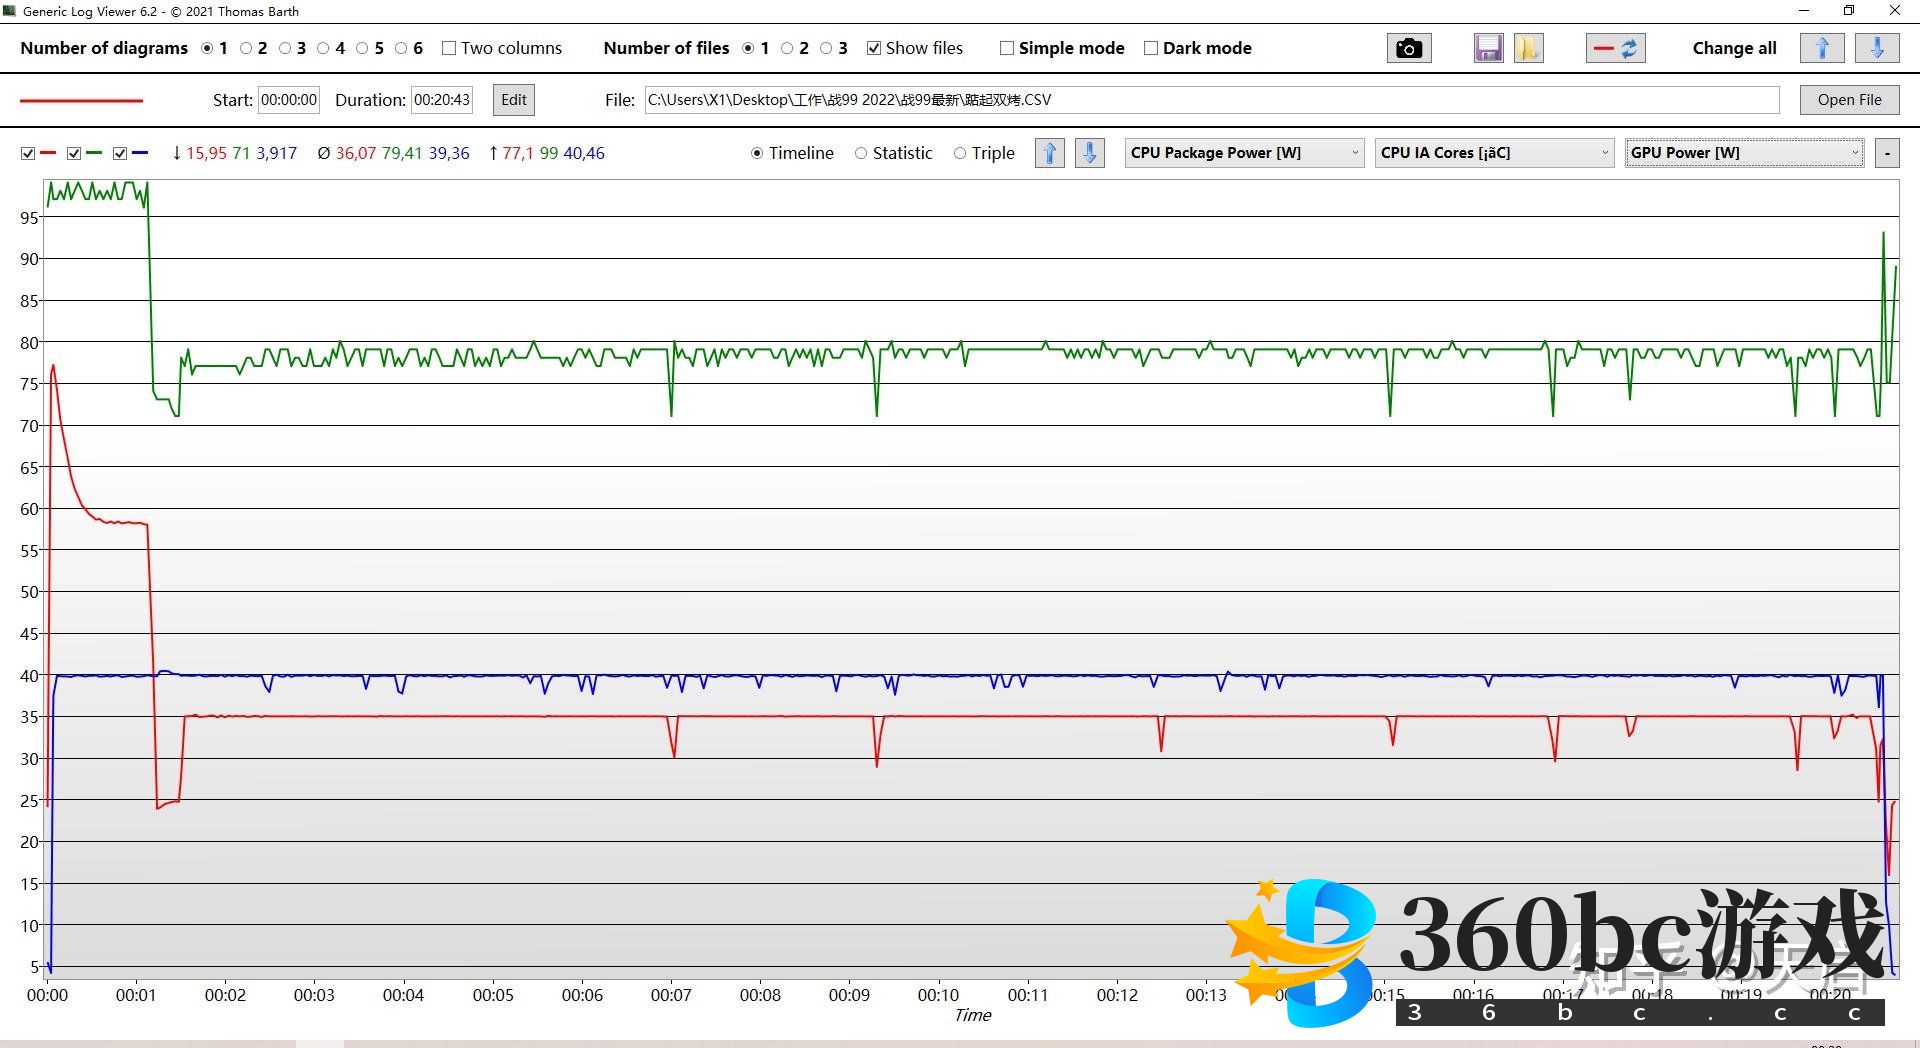The image size is (1920, 1048).
Task: Click Change all down arrow button
Action: pos(1877,48)
